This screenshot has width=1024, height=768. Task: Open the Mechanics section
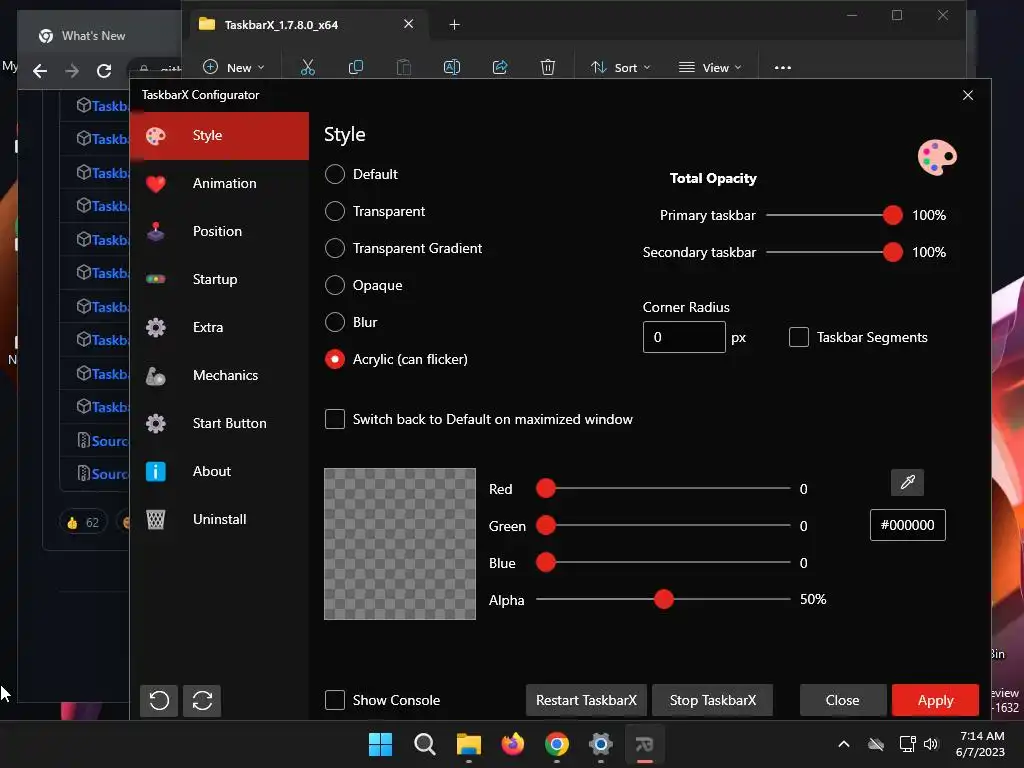(x=219, y=376)
